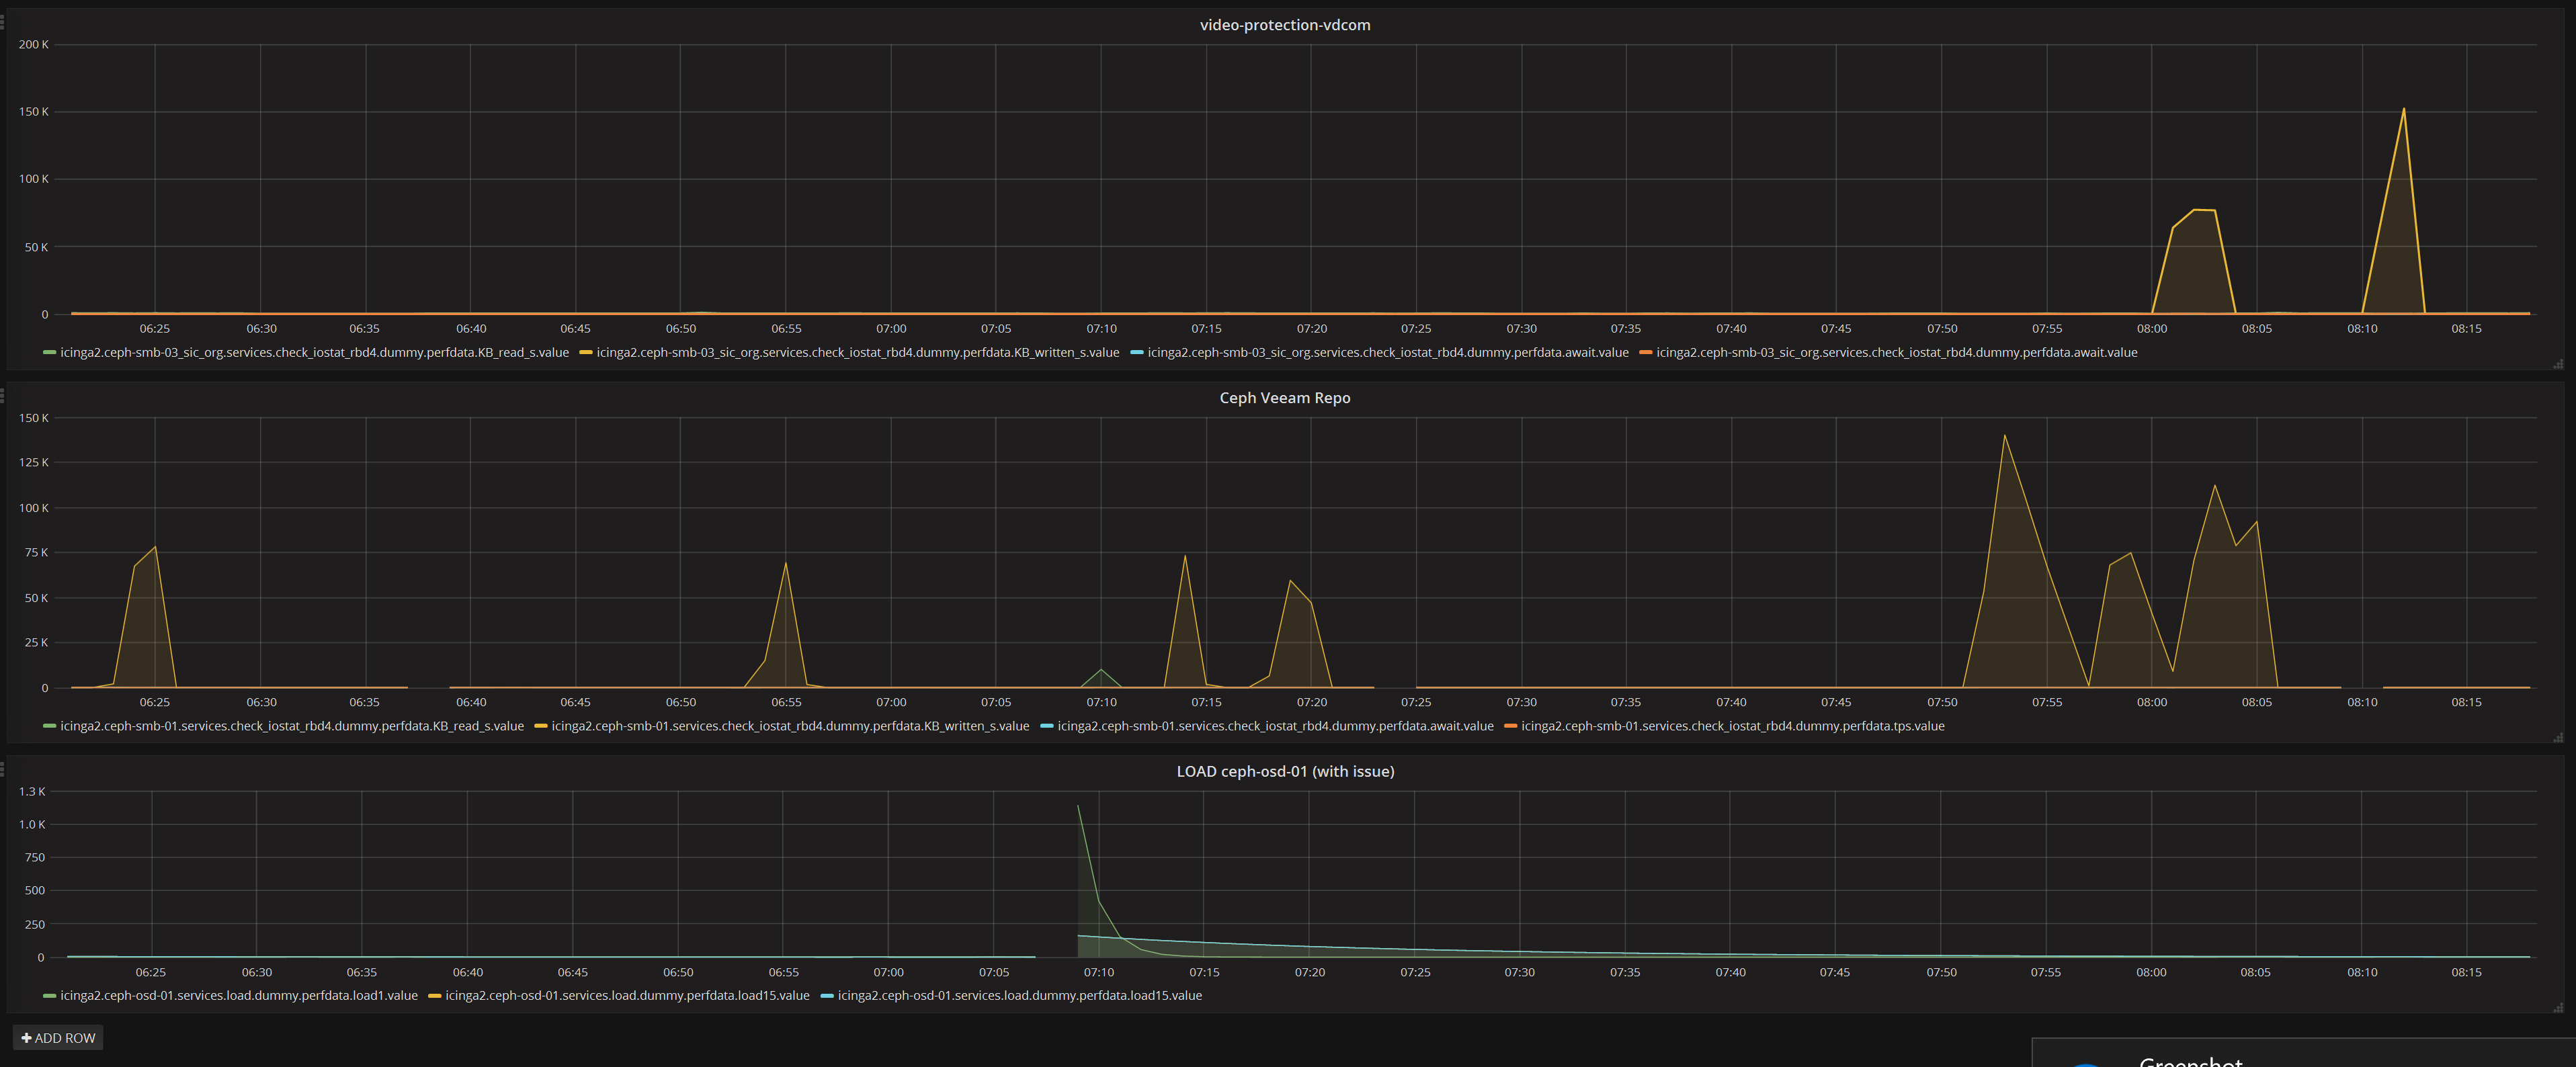The width and height of the screenshot is (2576, 1067).
Task: Toggle the ceph-osd-01 load1.value legend series
Action: pyautogui.click(x=239, y=996)
